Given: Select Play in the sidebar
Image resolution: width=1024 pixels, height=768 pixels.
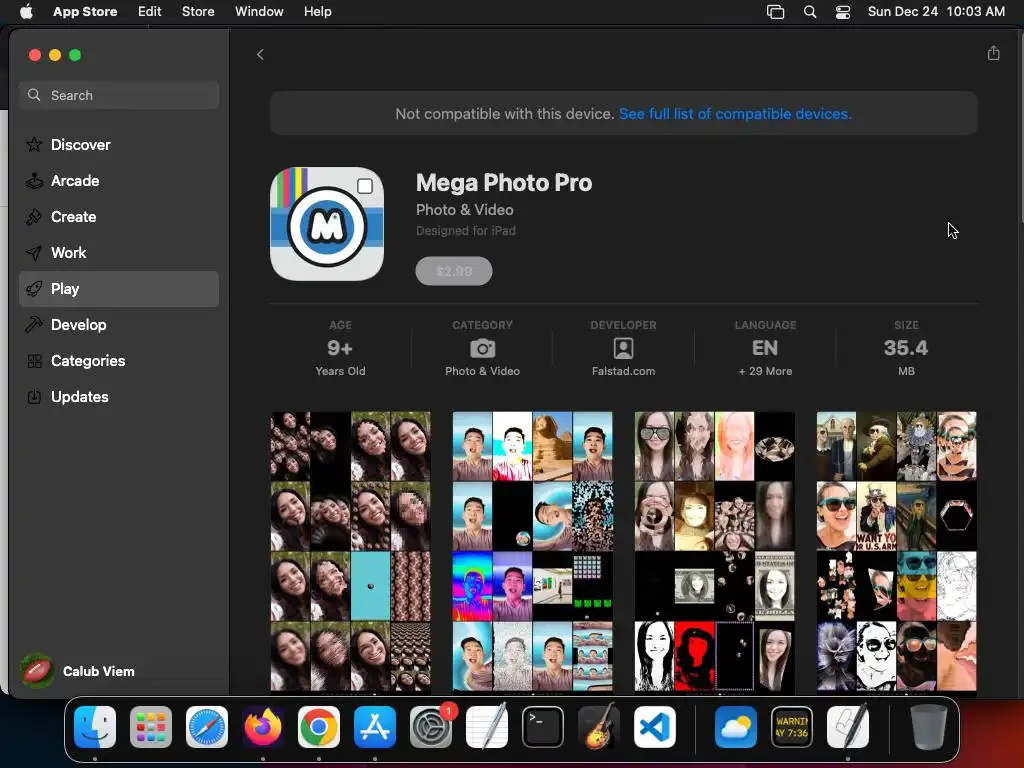Looking at the screenshot, I should coord(119,289).
